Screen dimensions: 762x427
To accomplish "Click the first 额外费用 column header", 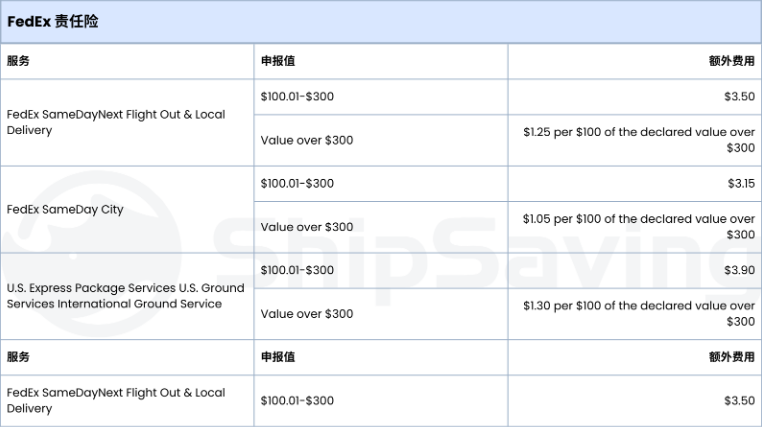I will 732,61.
